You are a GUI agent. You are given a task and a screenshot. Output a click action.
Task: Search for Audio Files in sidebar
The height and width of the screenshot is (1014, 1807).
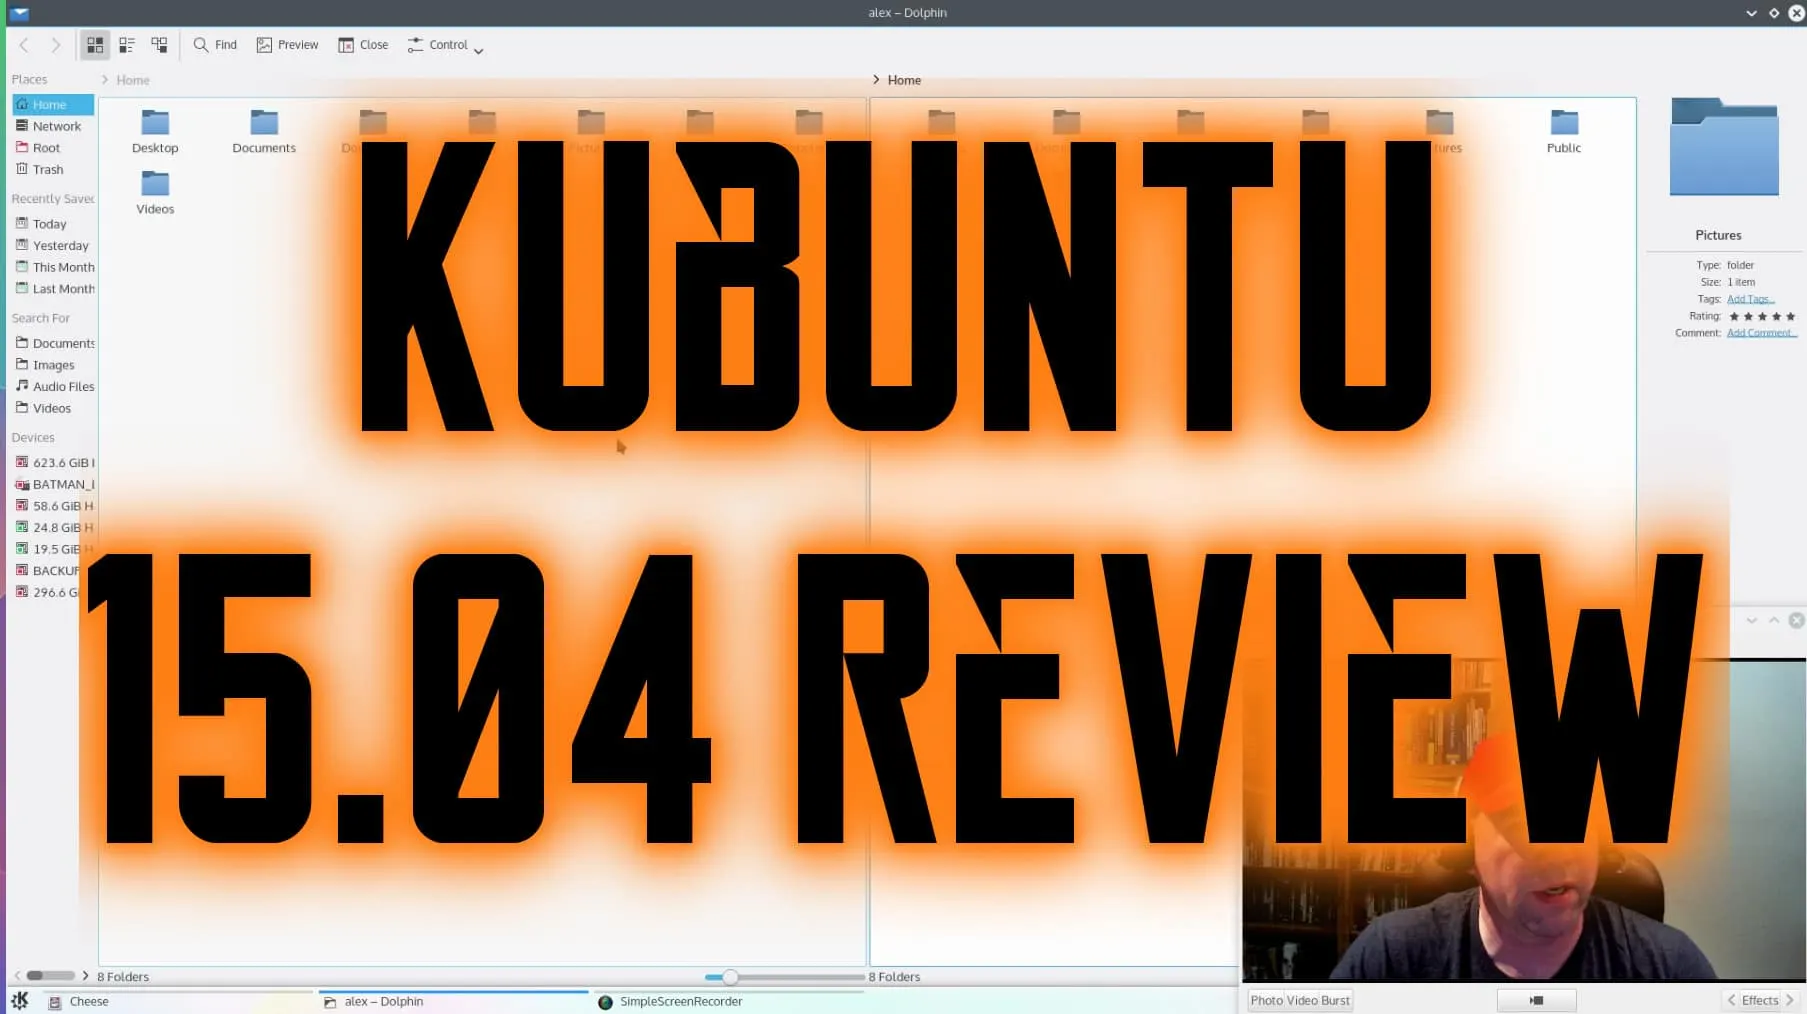53,387
